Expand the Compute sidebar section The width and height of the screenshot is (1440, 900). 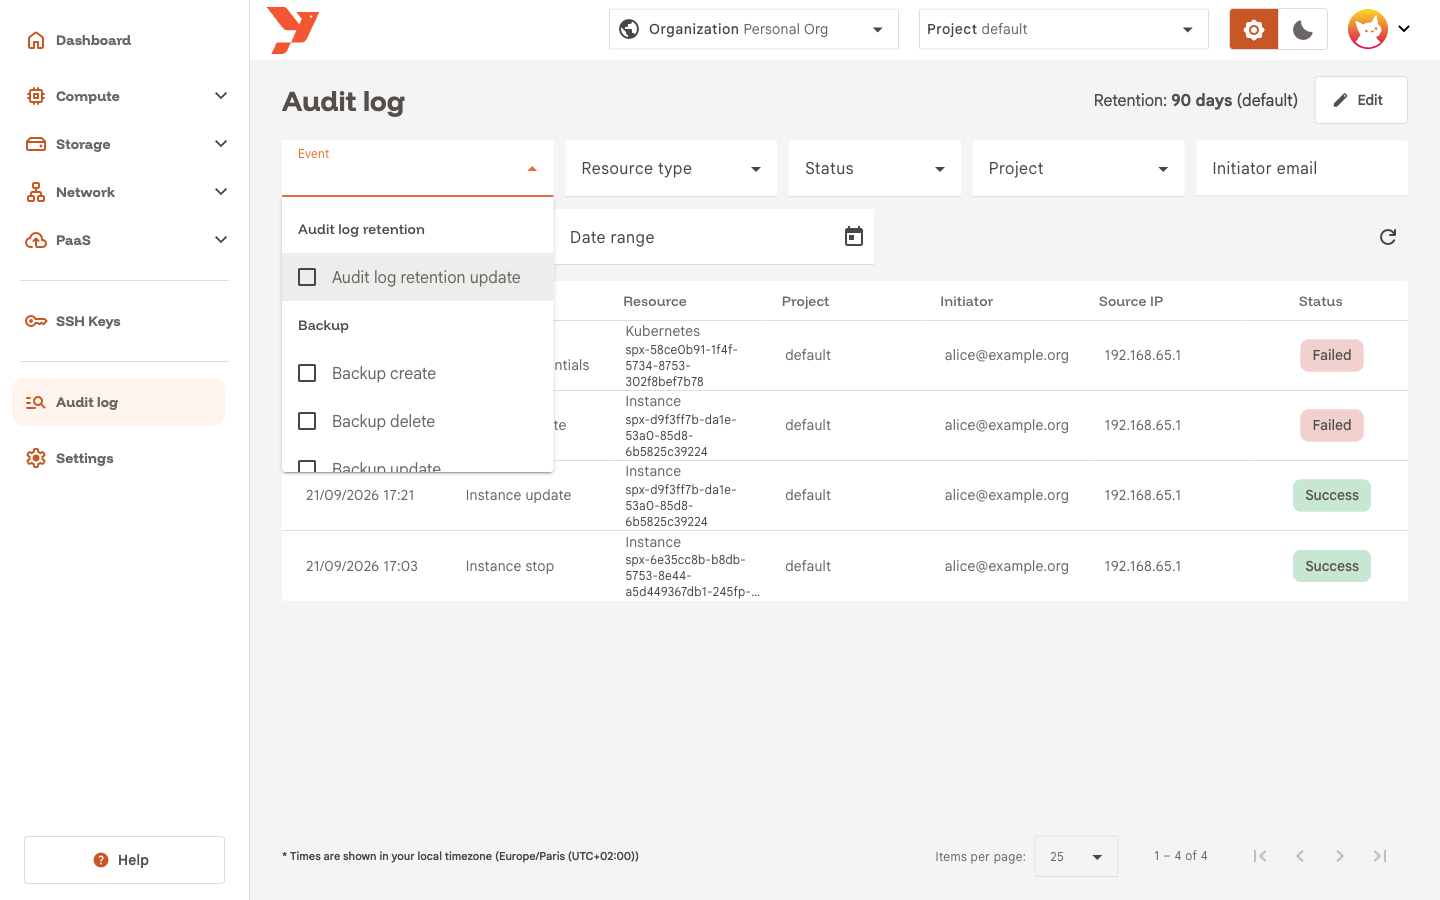coord(124,96)
